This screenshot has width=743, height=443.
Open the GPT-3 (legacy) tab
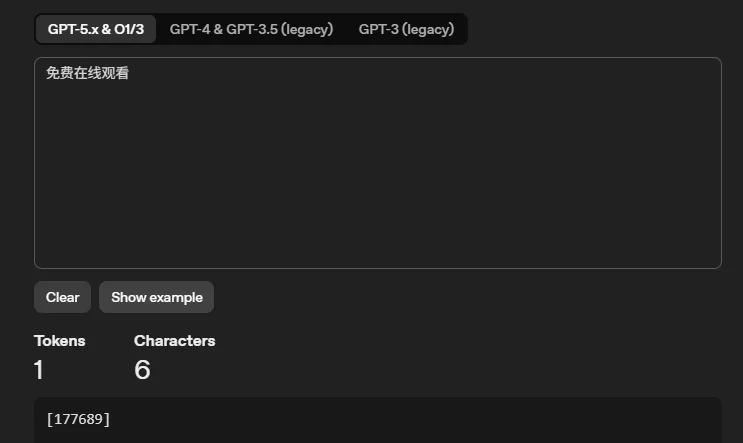(406, 29)
